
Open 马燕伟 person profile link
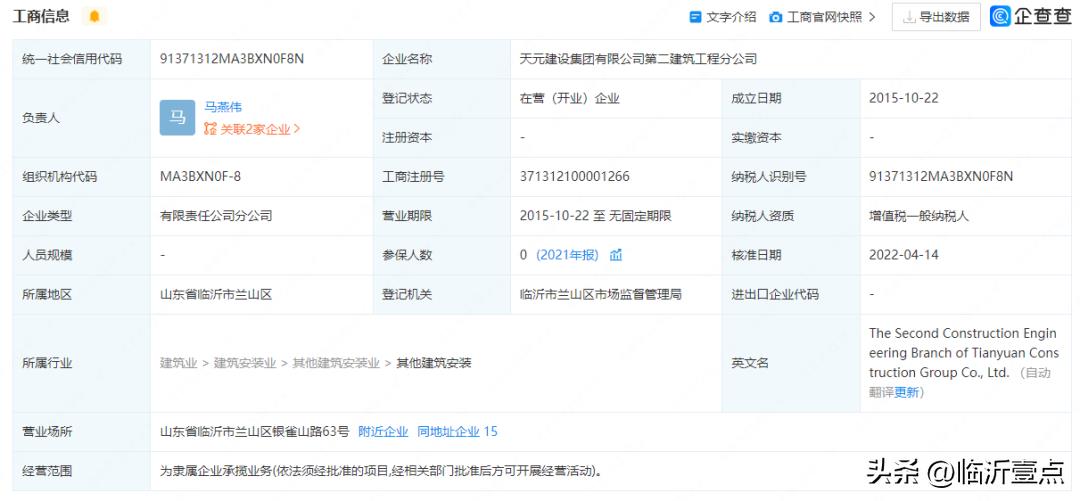223,108
